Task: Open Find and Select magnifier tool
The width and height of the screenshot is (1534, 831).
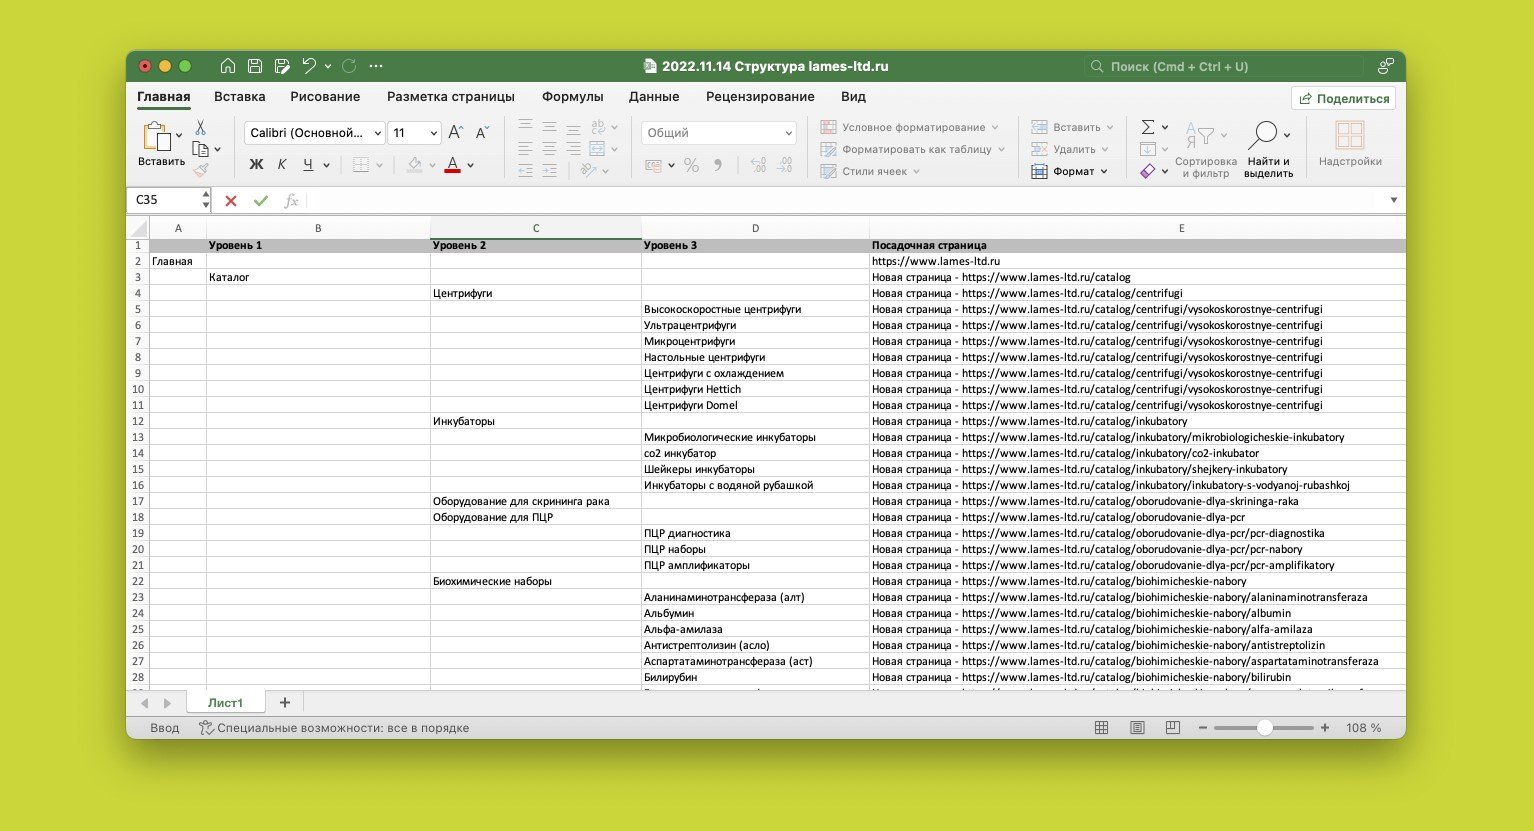Action: tap(1264, 134)
